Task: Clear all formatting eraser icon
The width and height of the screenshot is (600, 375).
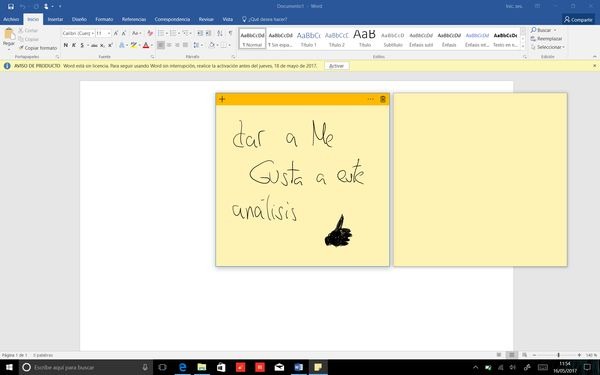Action: click(x=150, y=33)
